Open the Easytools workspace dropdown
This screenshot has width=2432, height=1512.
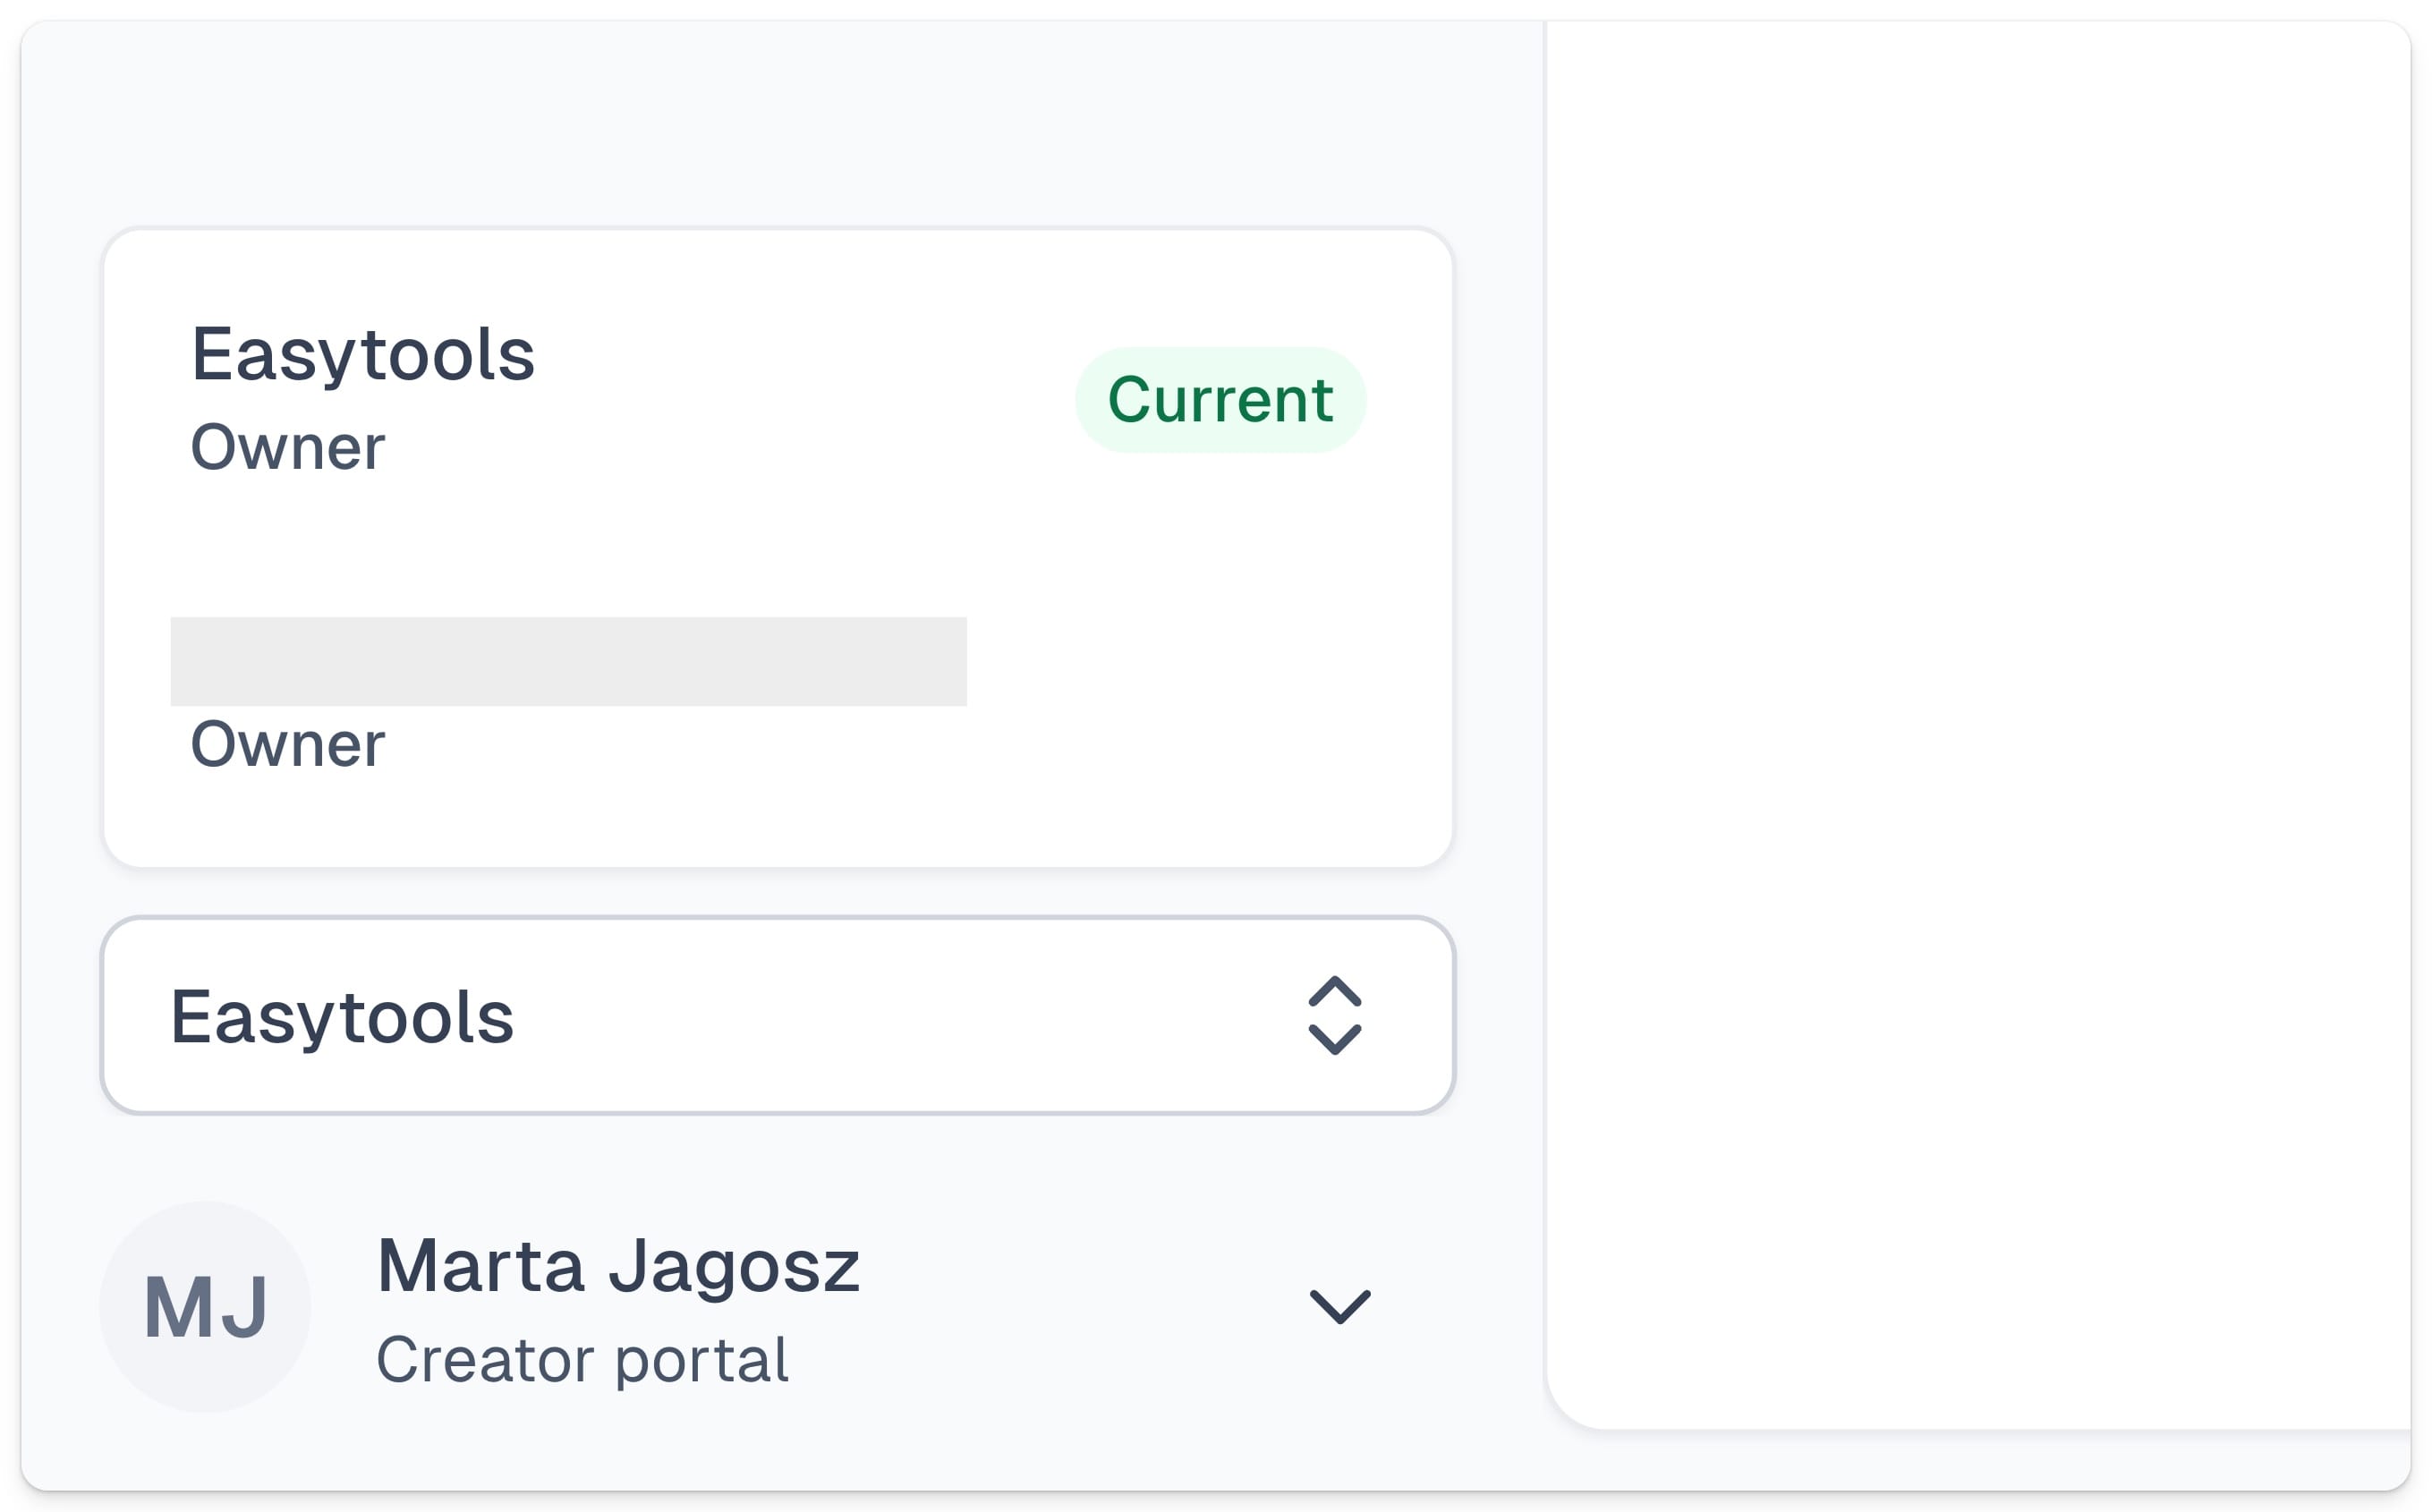(779, 1014)
